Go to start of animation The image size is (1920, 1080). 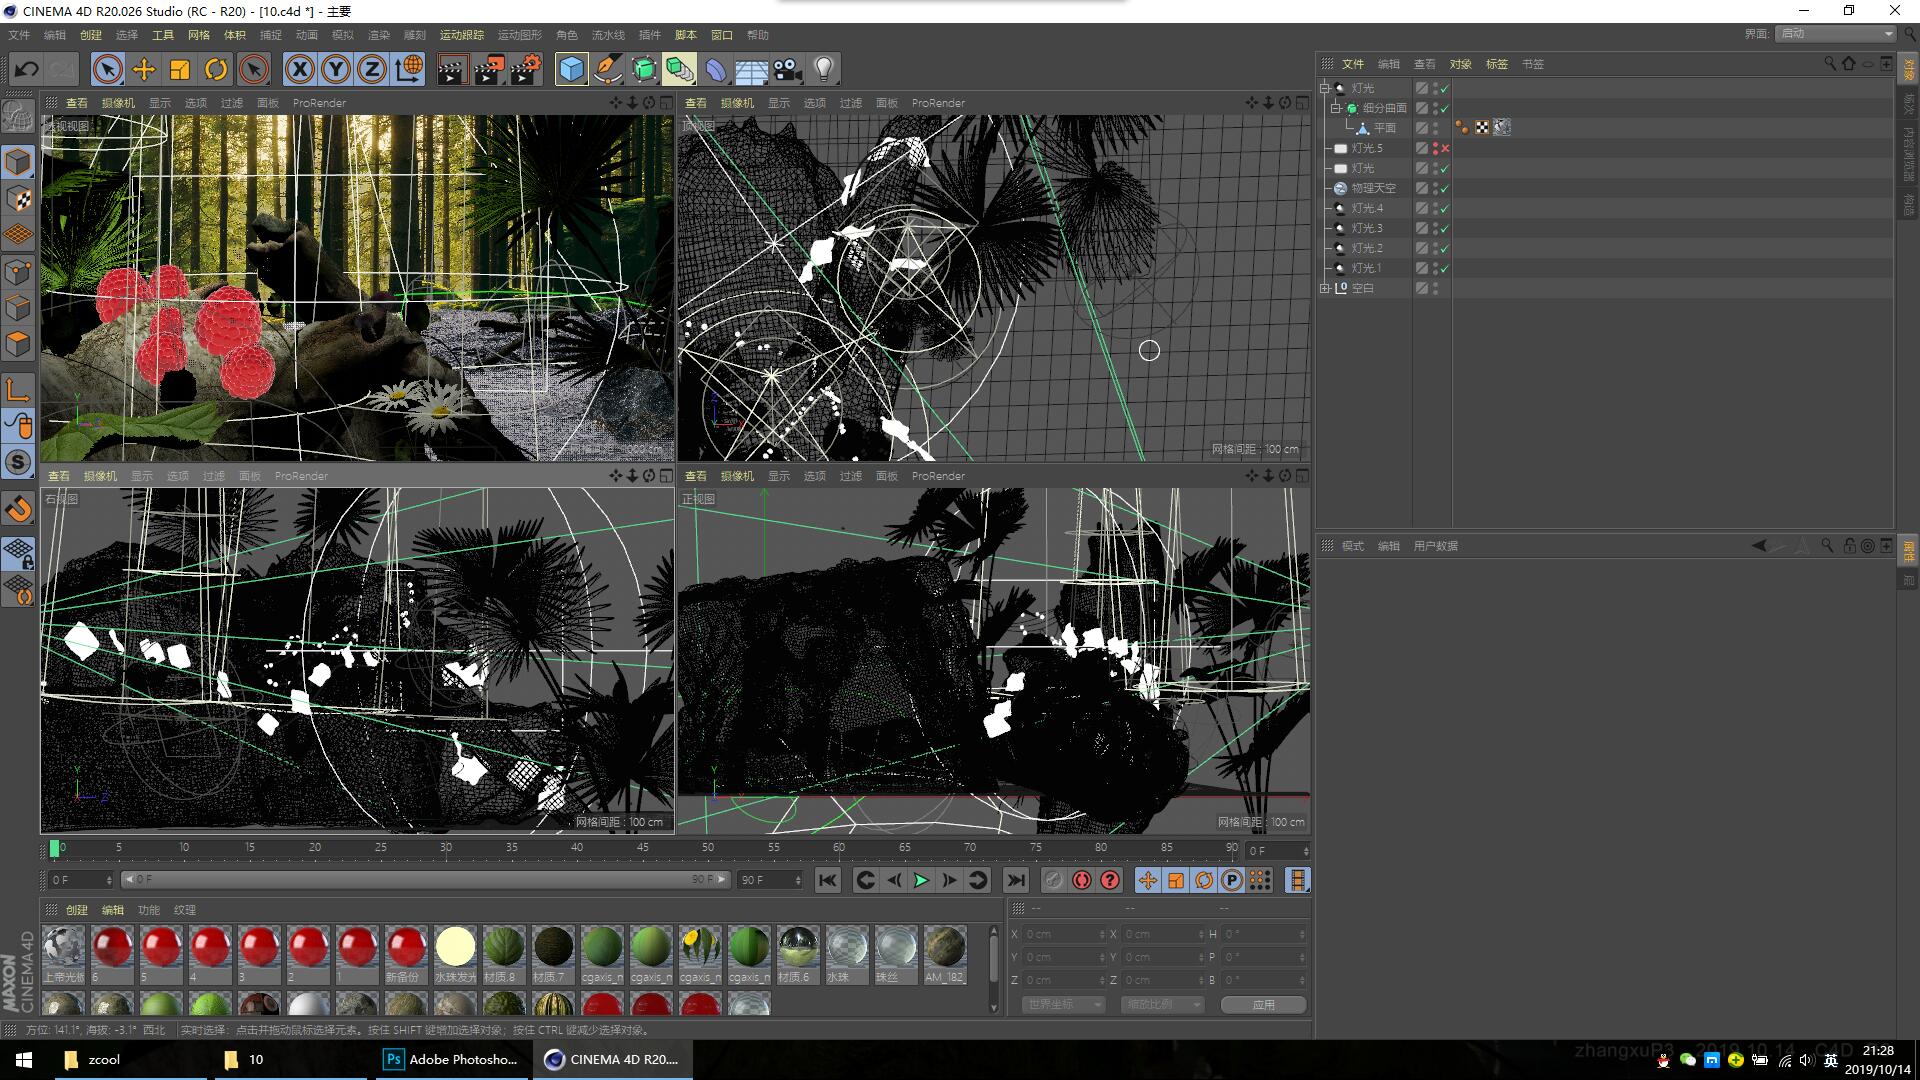pyautogui.click(x=827, y=880)
